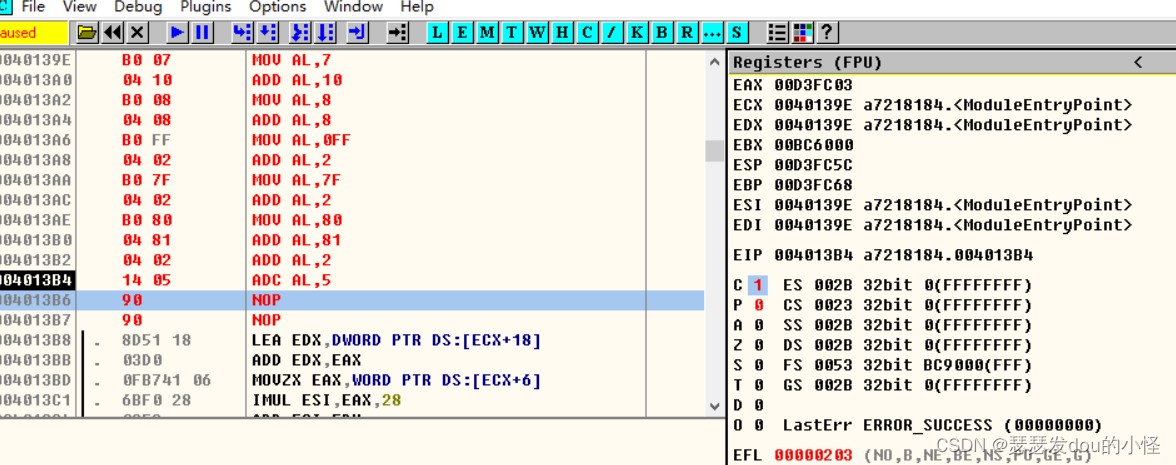Click the Step into icon
1176x465 pixels.
click(x=242, y=32)
